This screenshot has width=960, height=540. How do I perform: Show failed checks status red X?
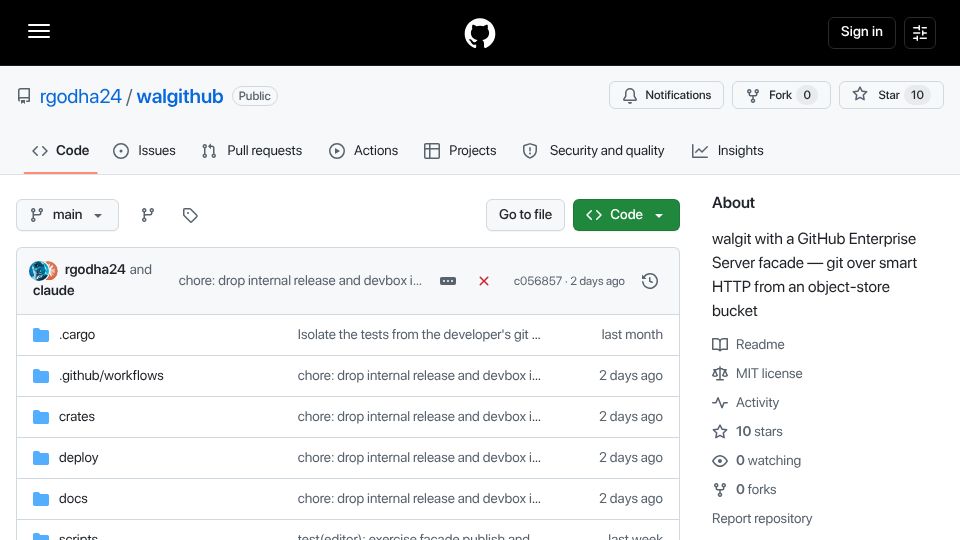(x=484, y=281)
